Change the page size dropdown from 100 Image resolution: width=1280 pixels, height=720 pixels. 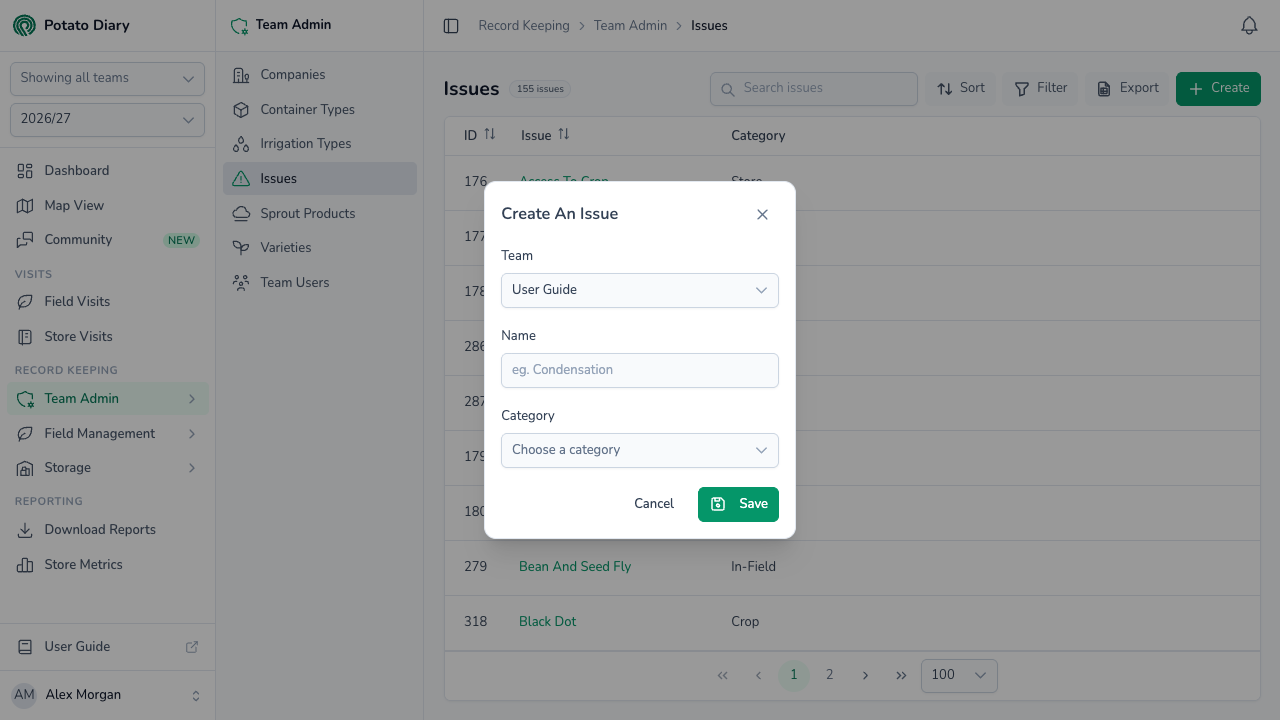tap(959, 675)
